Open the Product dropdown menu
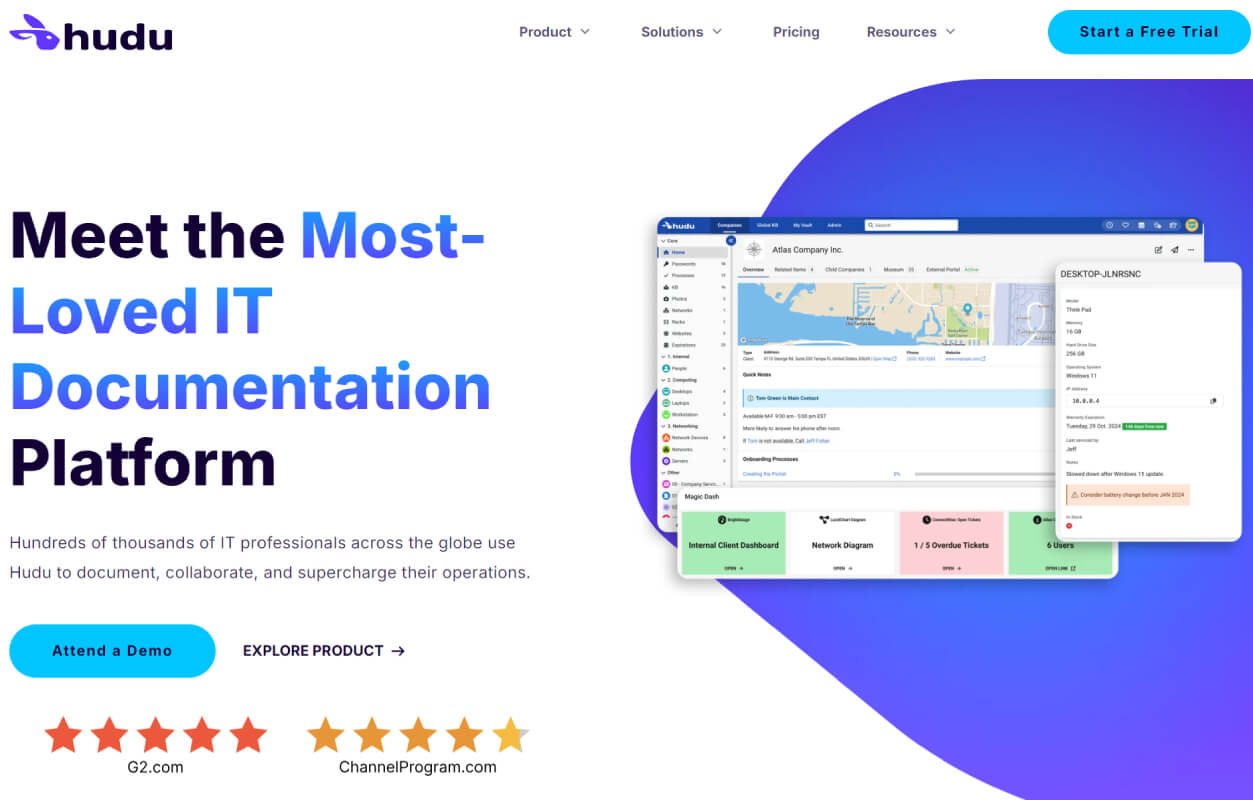The height and width of the screenshot is (800, 1253). 554,32
